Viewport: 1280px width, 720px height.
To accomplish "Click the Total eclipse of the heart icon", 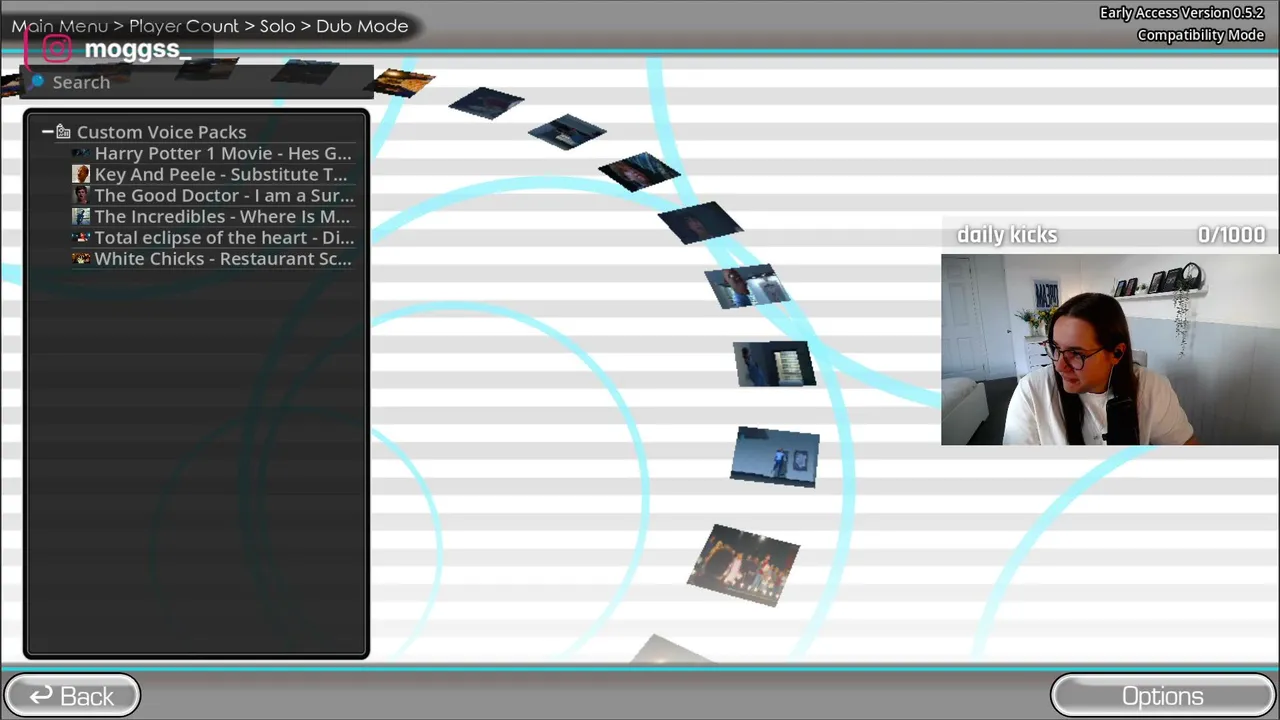I will [x=81, y=238].
